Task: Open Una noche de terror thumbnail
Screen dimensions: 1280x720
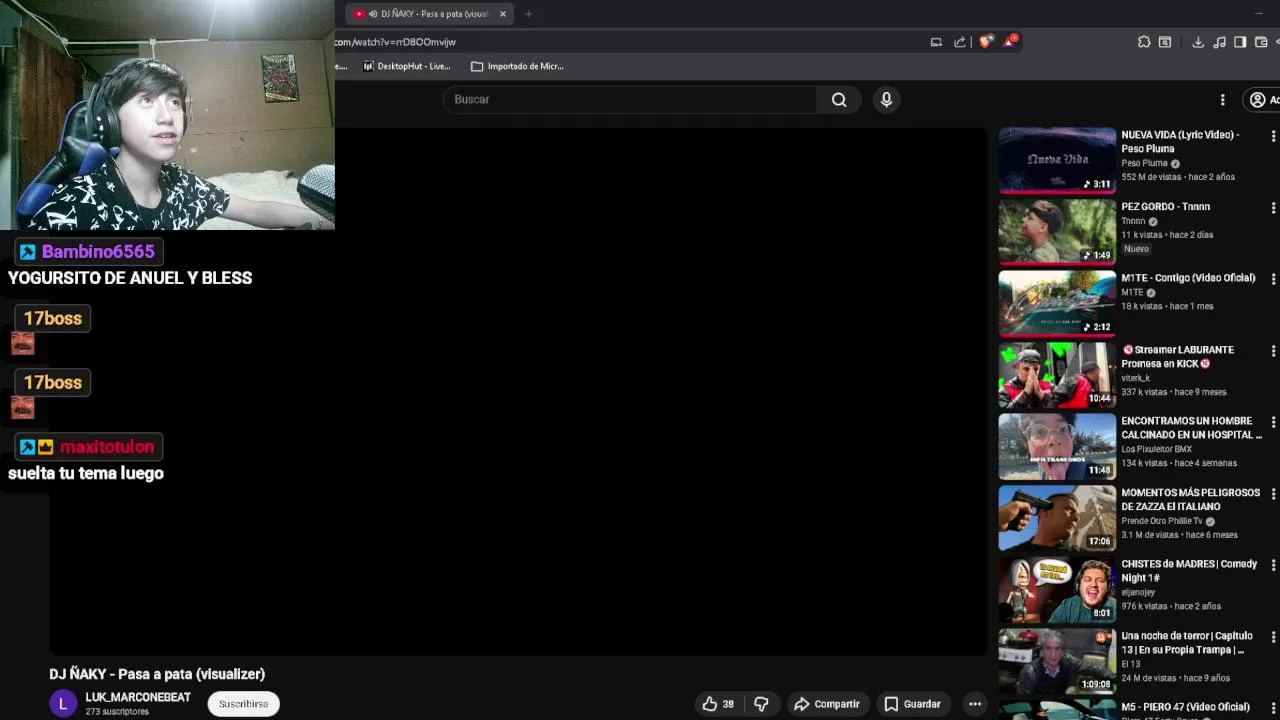Action: click(x=1057, y=661)
